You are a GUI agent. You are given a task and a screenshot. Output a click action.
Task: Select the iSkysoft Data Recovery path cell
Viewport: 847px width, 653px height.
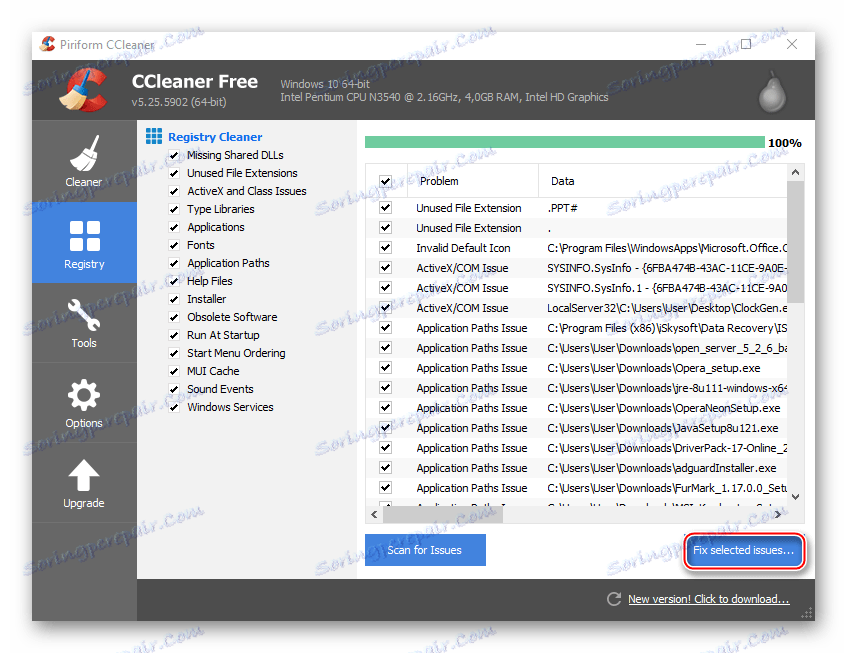click(x=667, y=328)
